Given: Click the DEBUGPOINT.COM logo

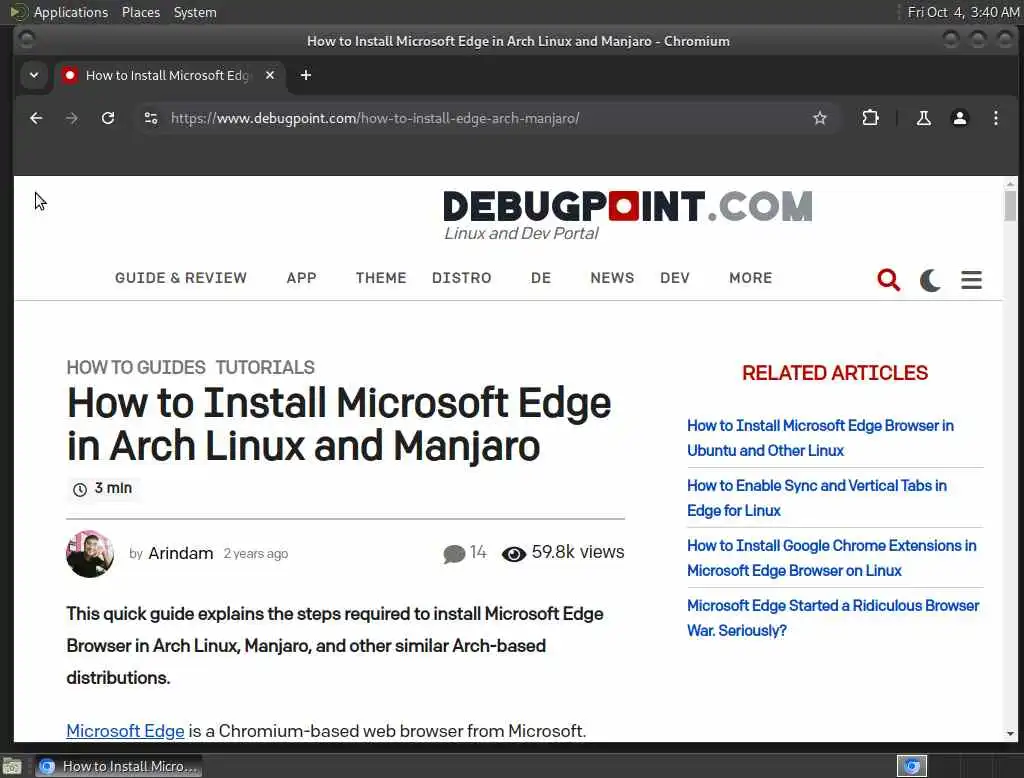Looking at the screenshot, I should coord(628,206).
